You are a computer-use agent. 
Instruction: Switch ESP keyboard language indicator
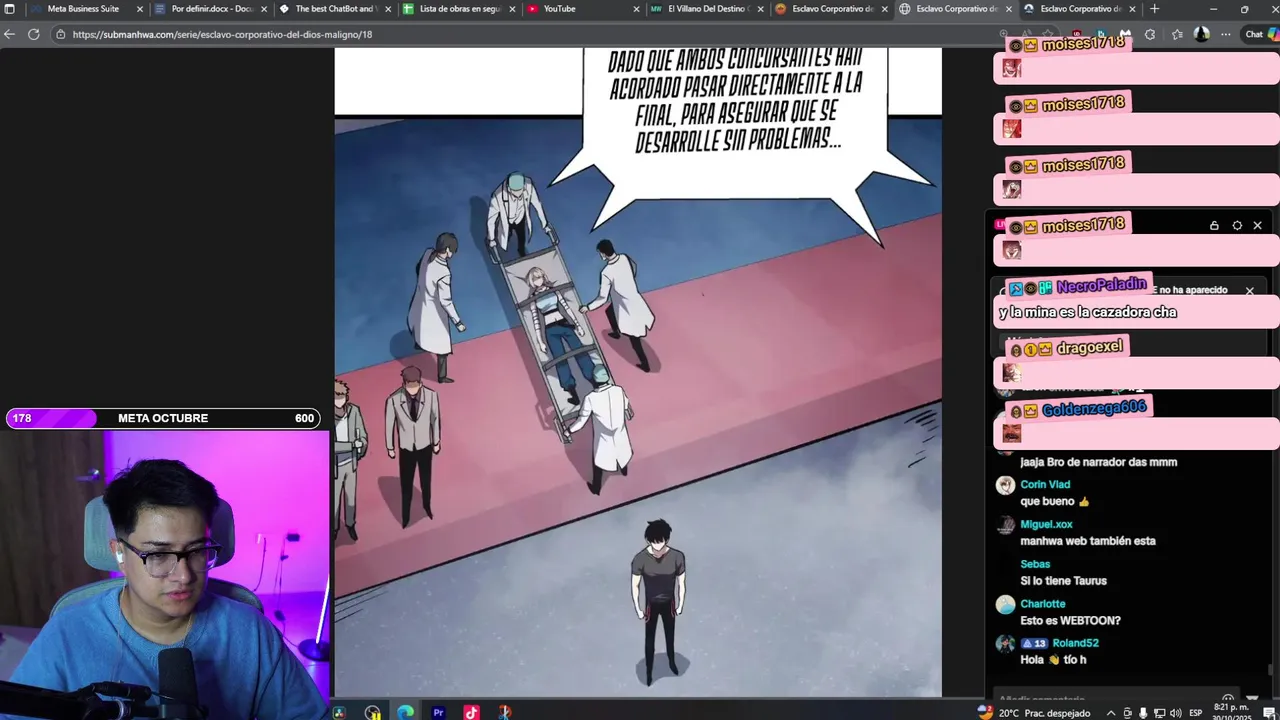pyautogui.click(x=1196, y=712)
